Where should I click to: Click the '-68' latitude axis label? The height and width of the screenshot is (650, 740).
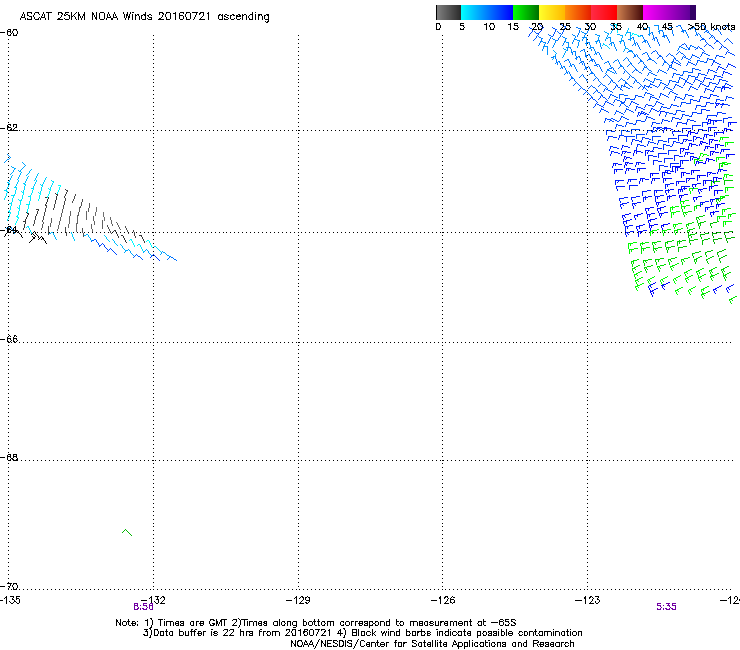point(9,458)
